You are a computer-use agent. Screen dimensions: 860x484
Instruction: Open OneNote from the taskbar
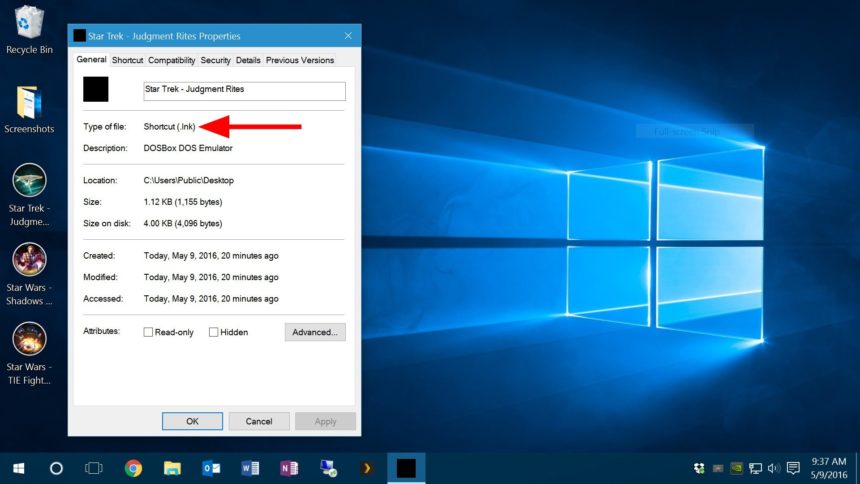coord(289,468)
